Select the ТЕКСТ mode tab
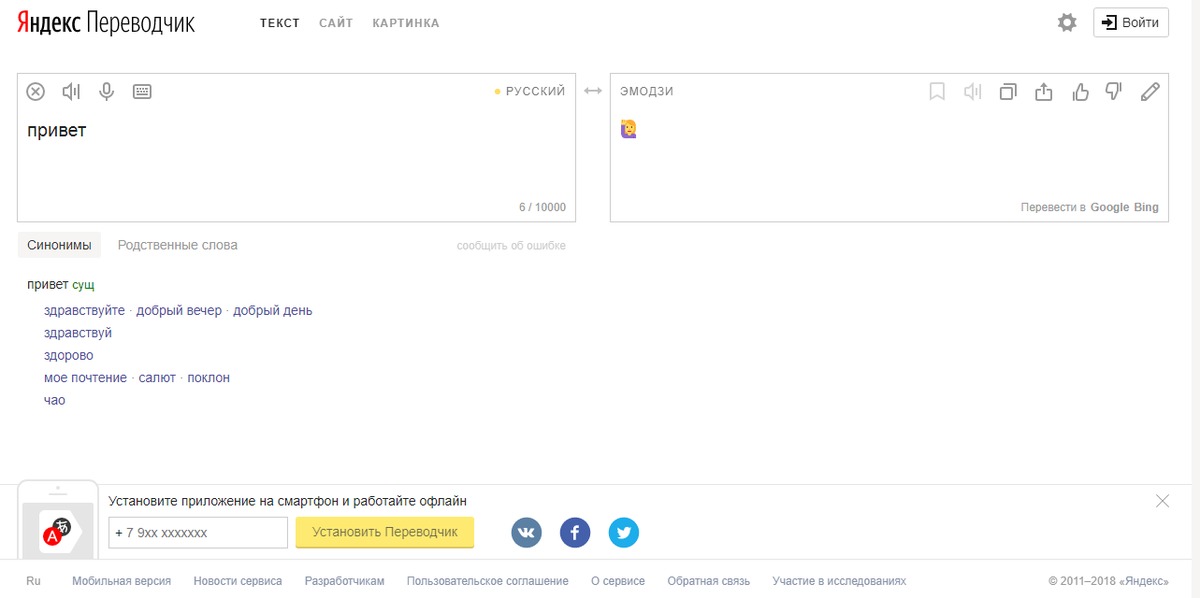Screen dimensions: 1200x598 (x=280, y=23)
